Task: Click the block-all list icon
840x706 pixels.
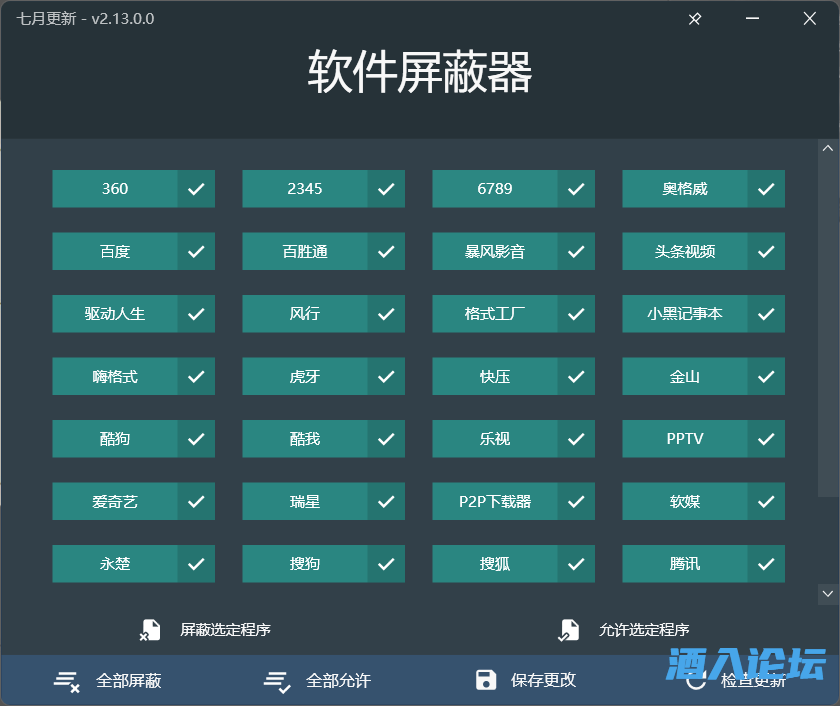Action: [67, 681]
